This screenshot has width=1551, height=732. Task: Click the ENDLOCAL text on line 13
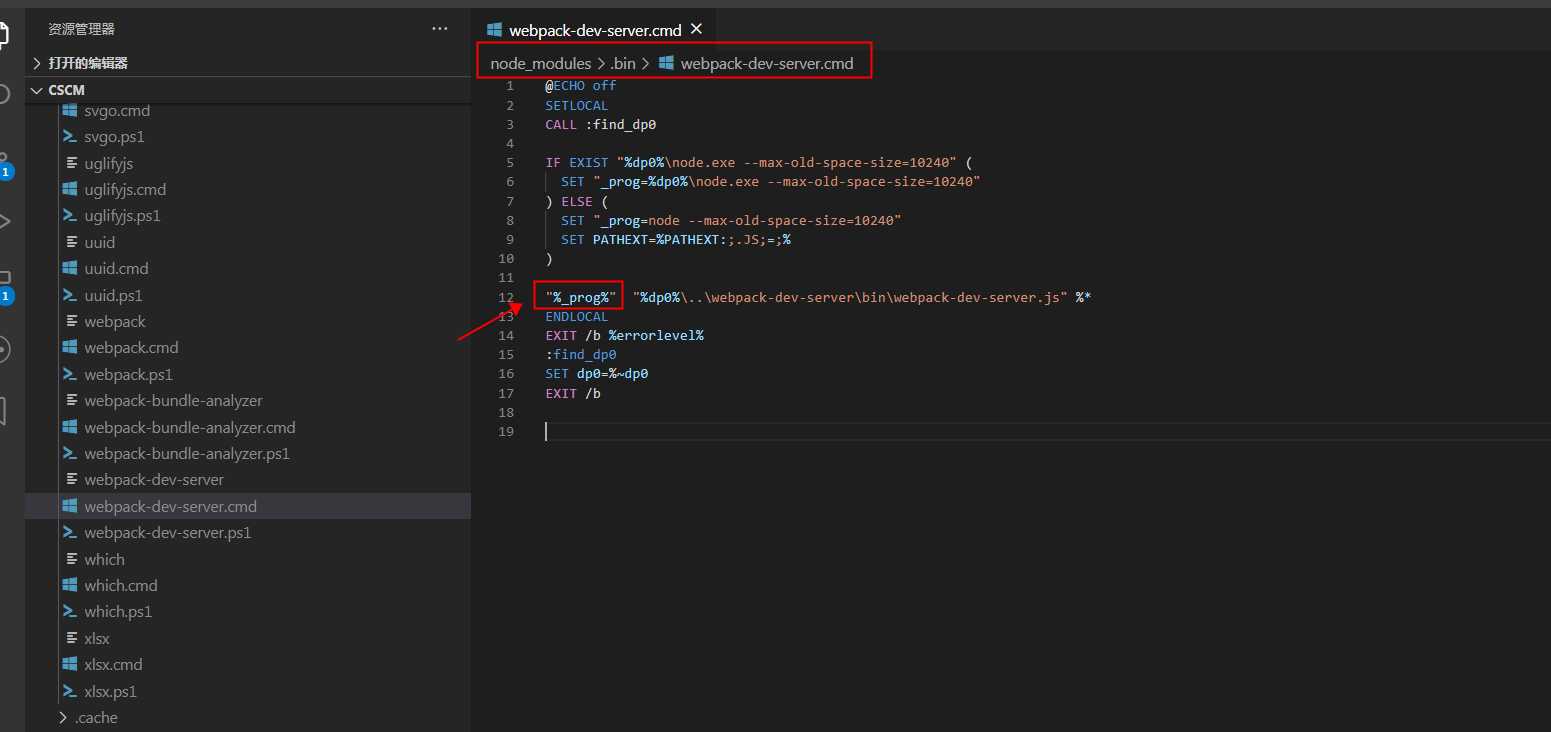coord(577,317)
